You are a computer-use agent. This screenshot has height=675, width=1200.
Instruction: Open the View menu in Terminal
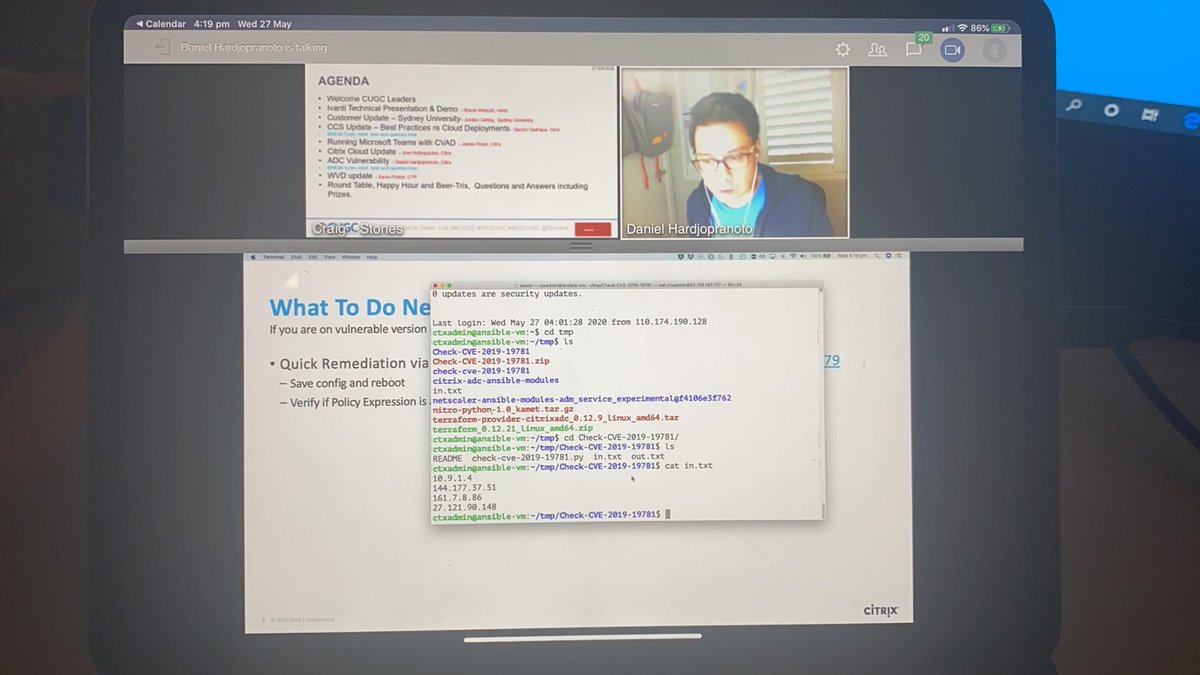click(x=329, y=257)
